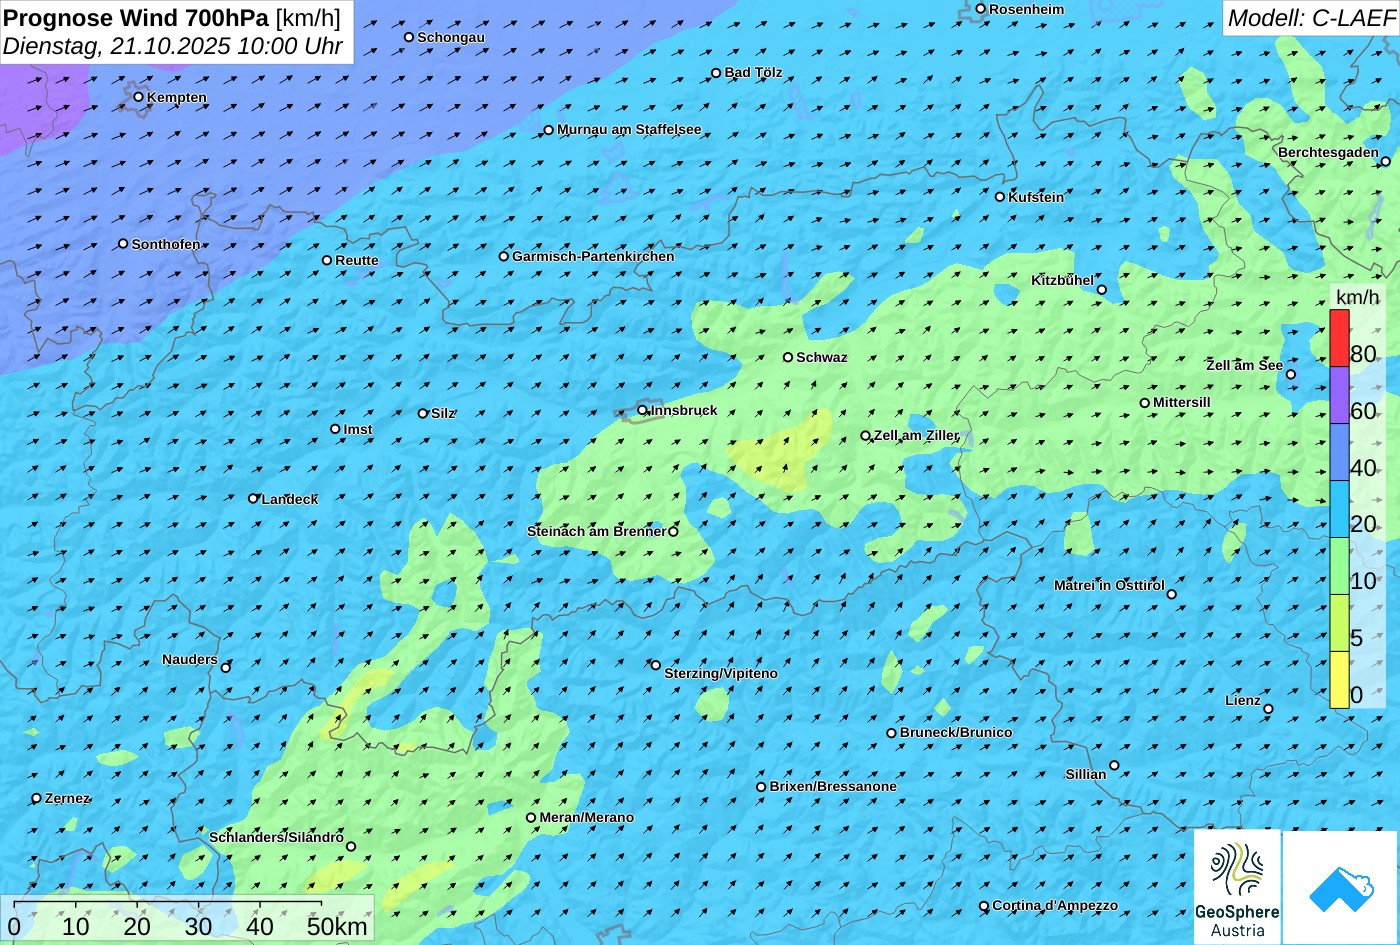Click the Landeck marker dot
The height and width of the screenshot is (945, 1400).
(x=253, y=498)
